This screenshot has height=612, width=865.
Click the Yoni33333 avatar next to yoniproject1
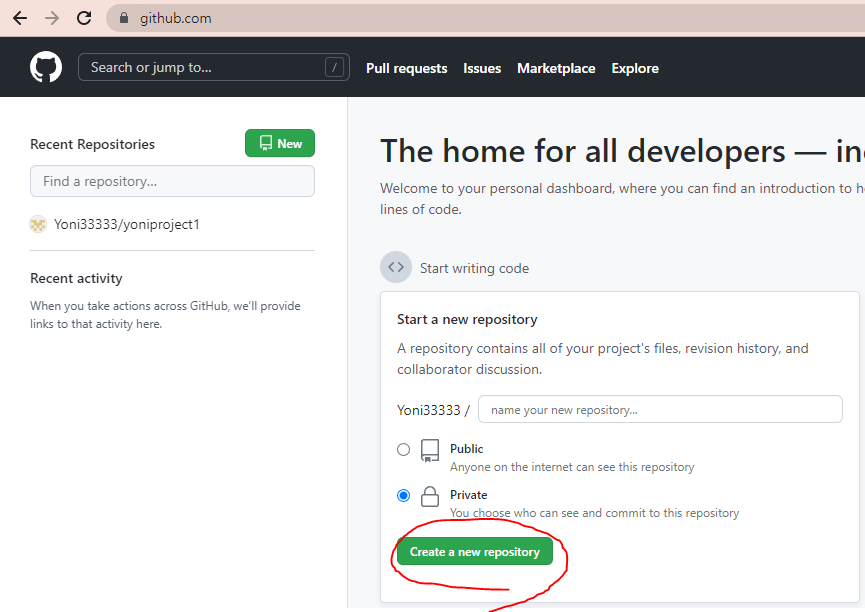pyautogui.click(x=38, y=225)
